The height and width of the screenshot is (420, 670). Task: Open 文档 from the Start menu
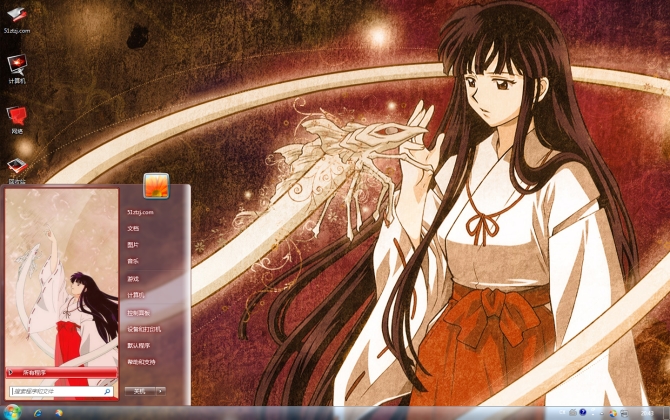click(133, 229)
